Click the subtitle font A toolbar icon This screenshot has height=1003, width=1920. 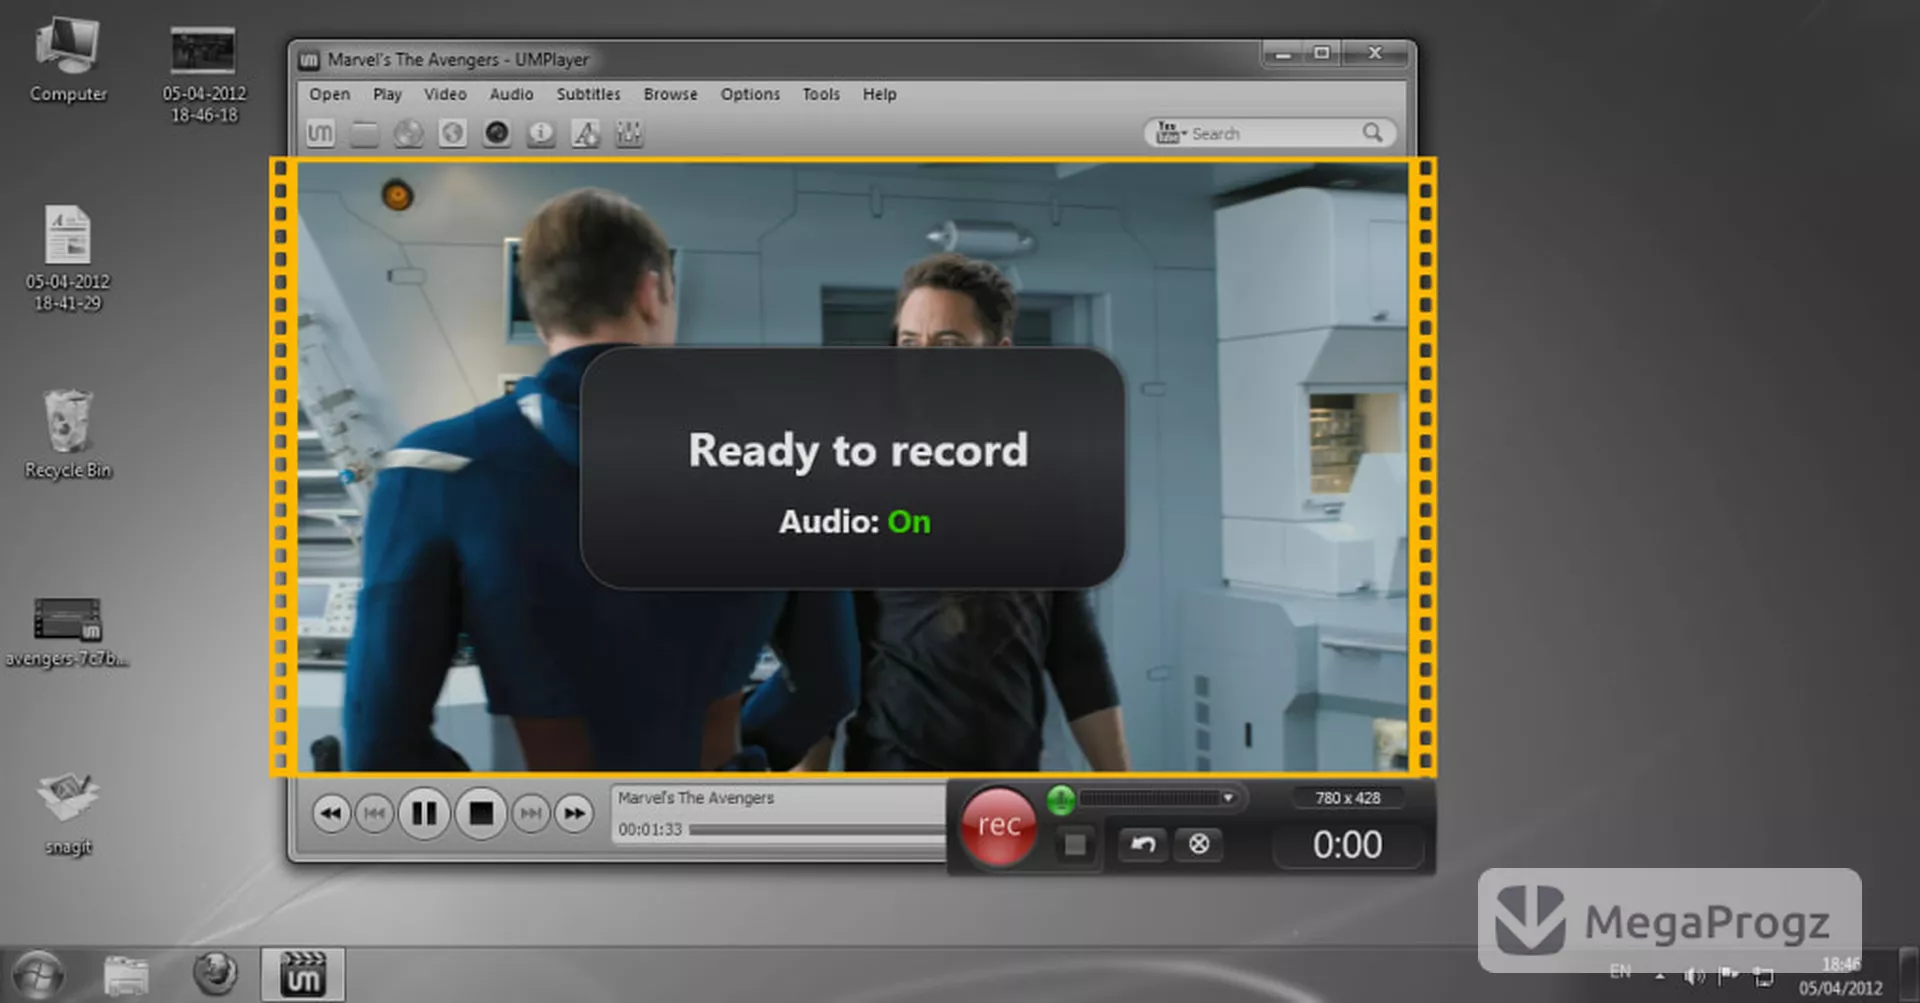(x=585, y=133)
